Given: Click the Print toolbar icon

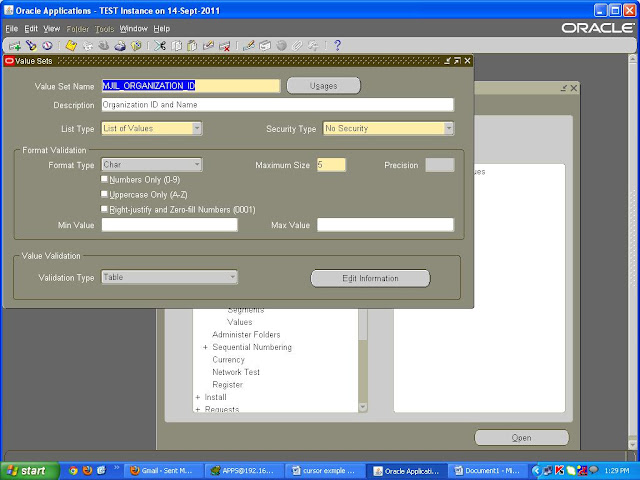Looking at the screenshot, I should [x=120, y=46].
